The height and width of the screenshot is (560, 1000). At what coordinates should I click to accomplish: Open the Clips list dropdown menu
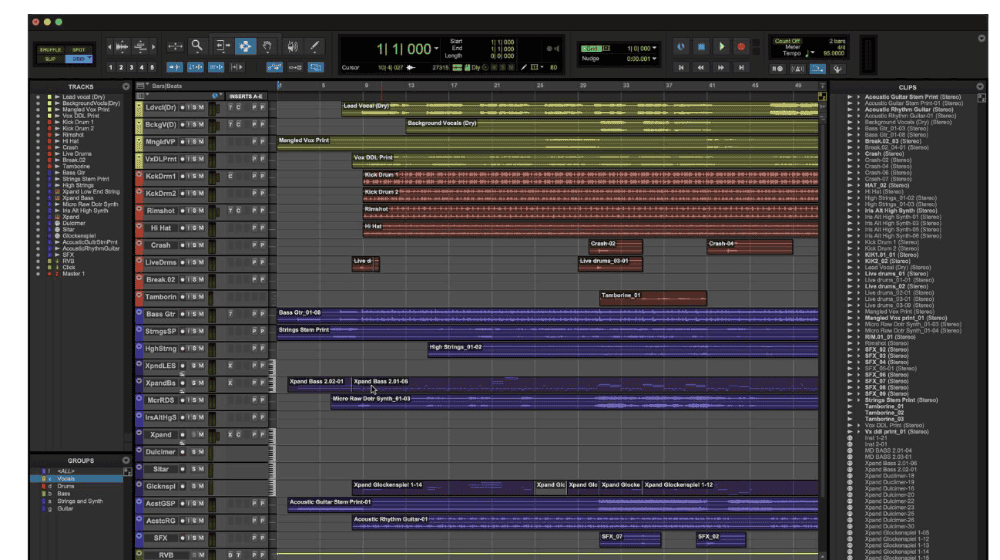pyautogui.click(x=982, y=86)
